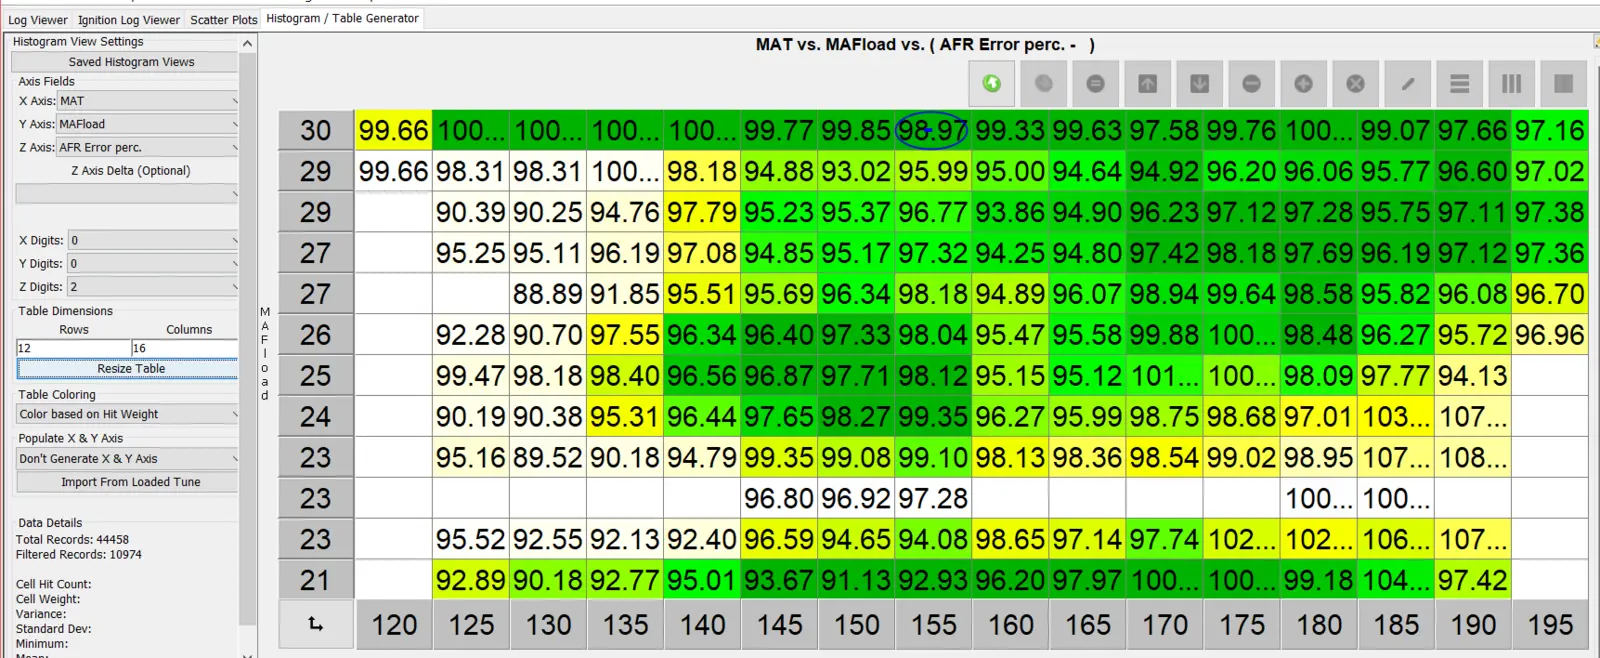
Task: Select table cell 88.89
Action: coord(548,294)
